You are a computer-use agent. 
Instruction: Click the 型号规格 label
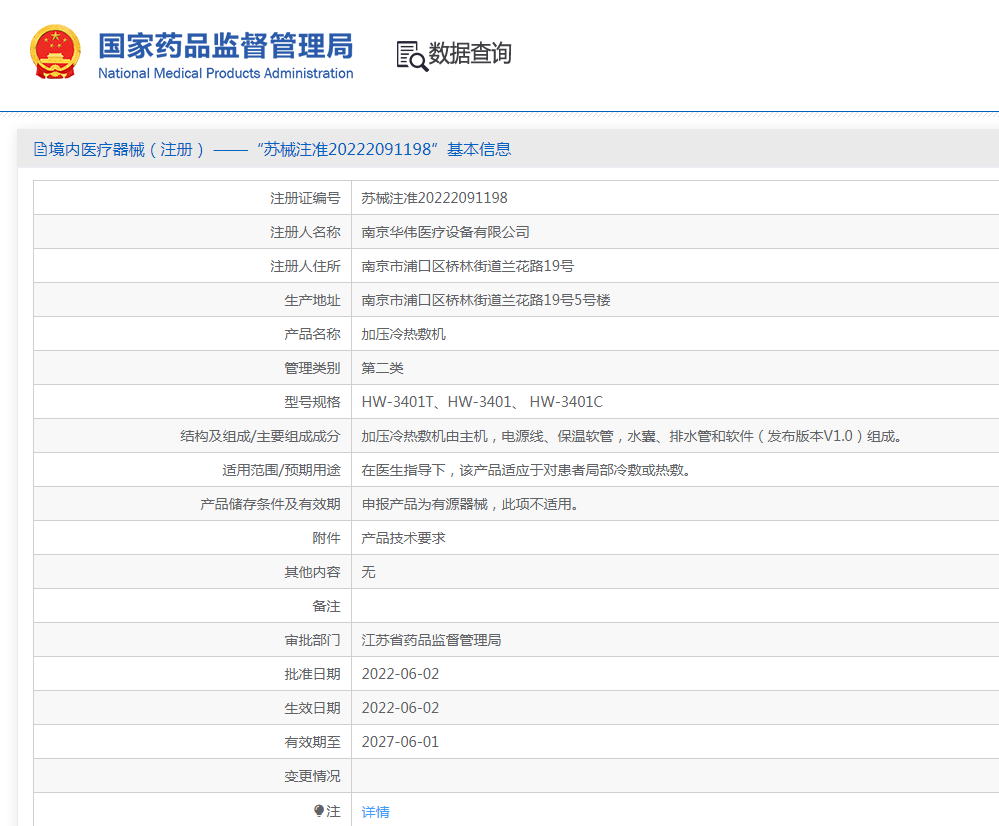[312, 402]
